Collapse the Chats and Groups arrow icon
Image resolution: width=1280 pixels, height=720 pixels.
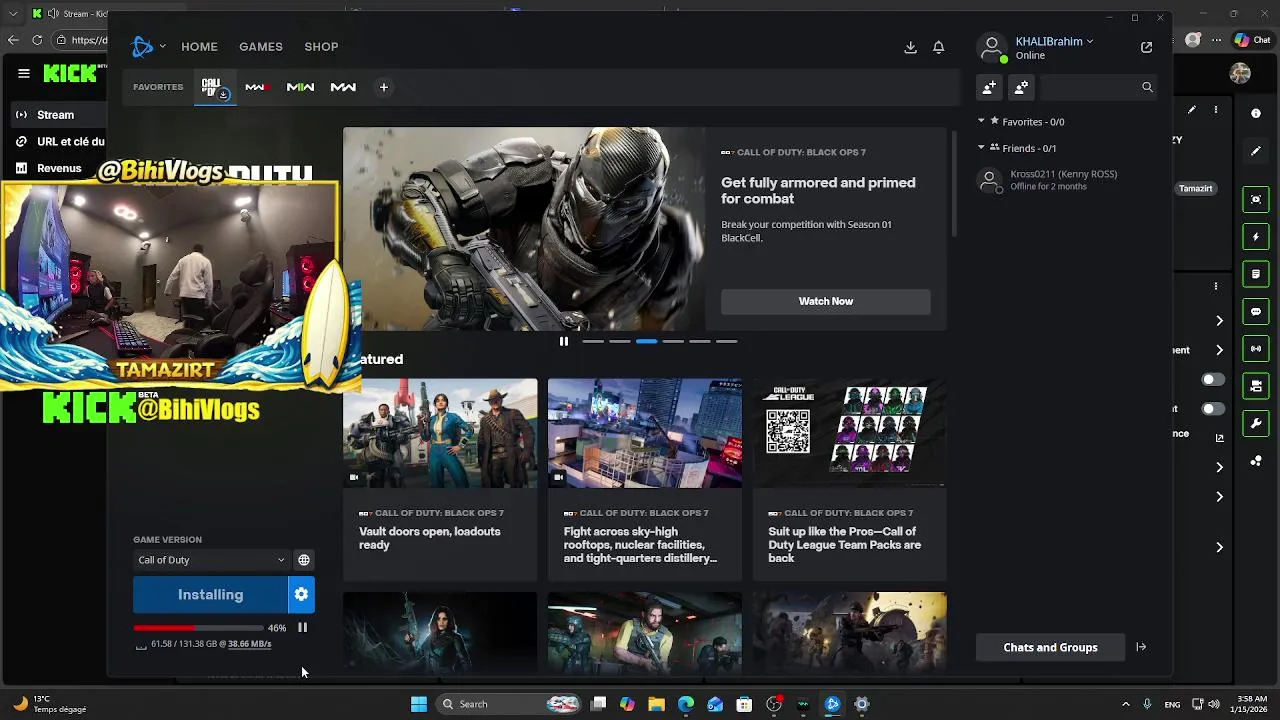[x=1140, y=647]
